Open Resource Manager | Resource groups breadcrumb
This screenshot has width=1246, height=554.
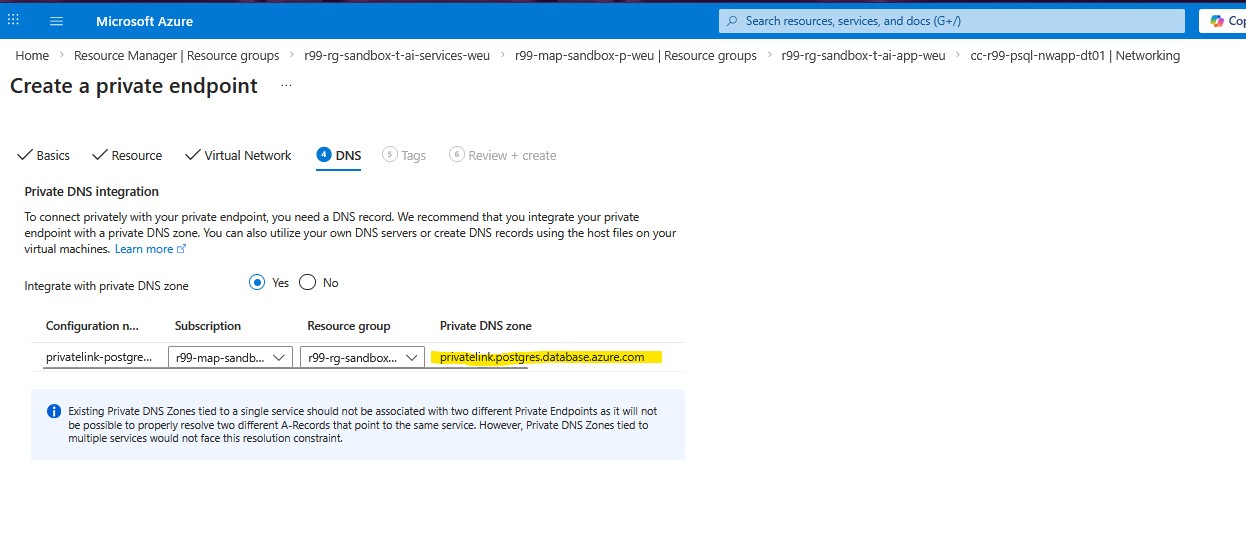[x=177, y=56]
